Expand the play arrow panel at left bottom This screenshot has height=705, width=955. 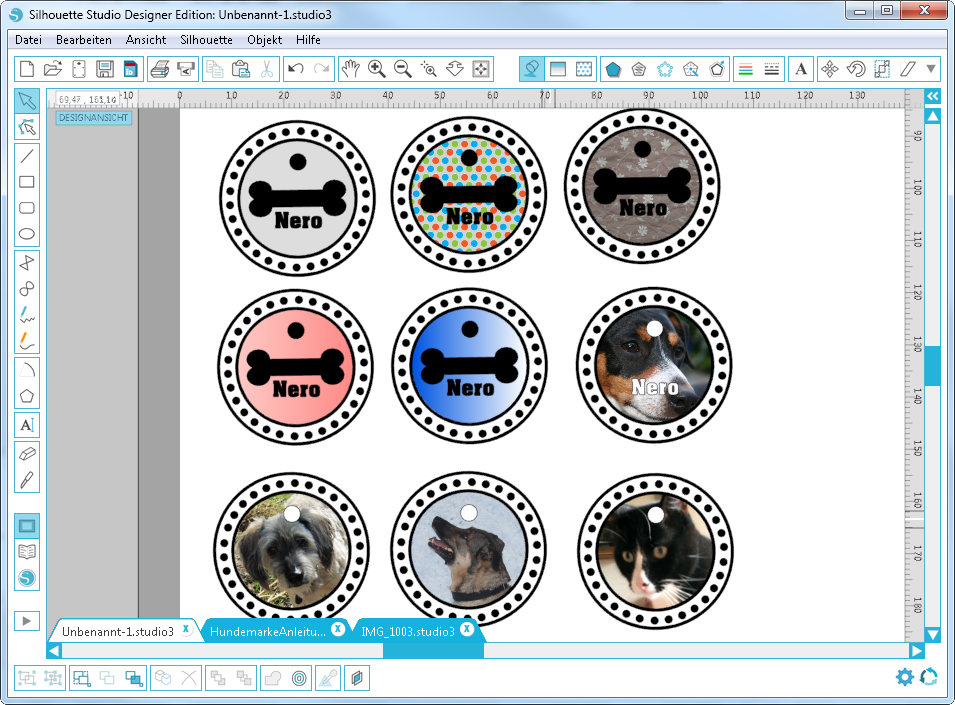pos(27,621)
